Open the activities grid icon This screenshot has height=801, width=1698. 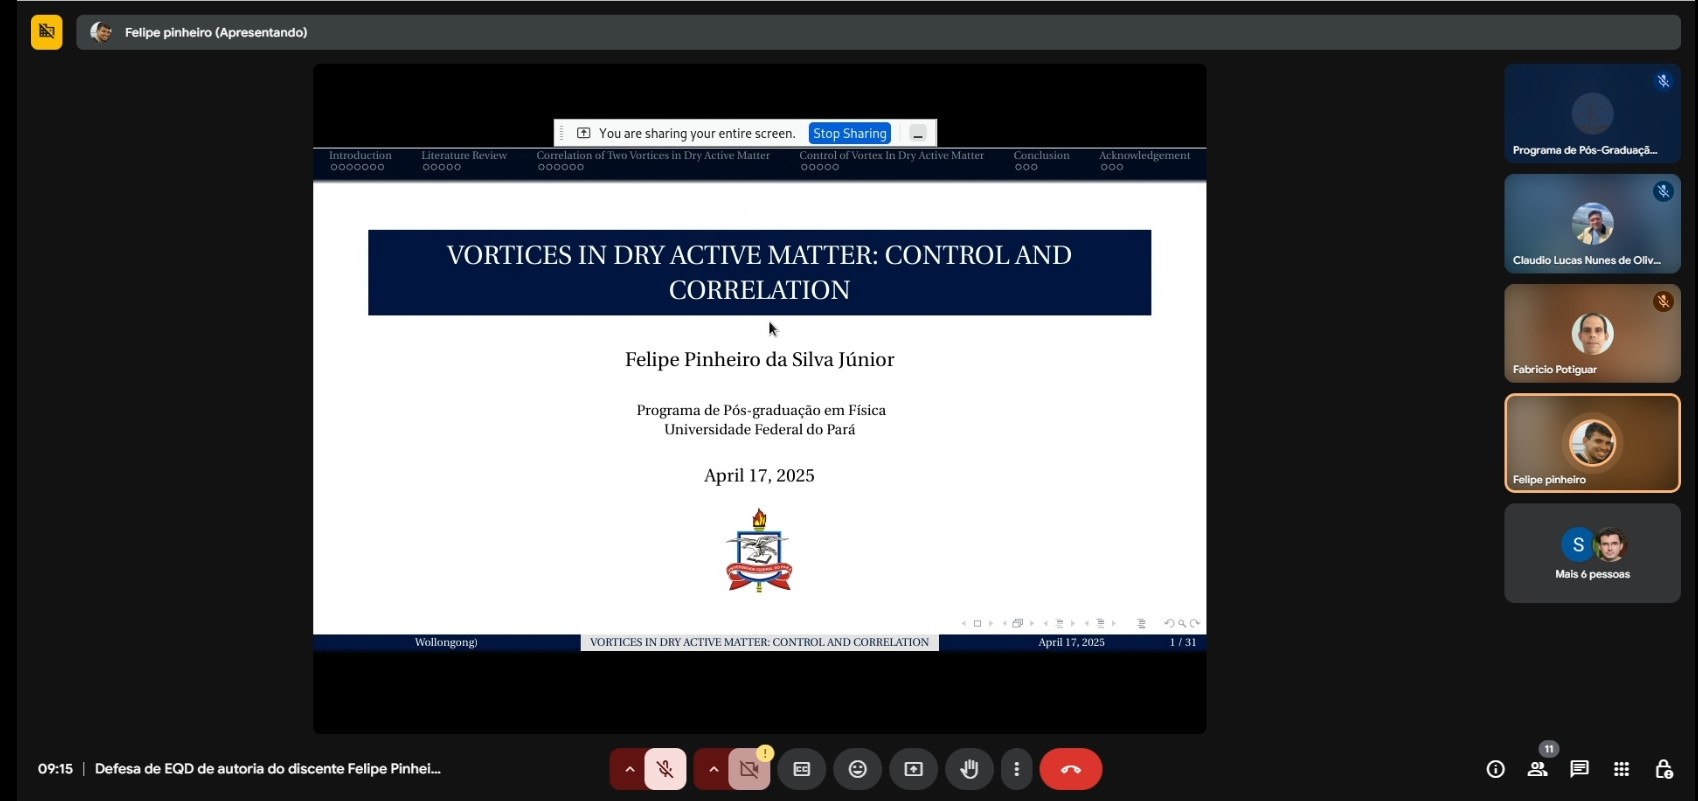[1622, 769]
